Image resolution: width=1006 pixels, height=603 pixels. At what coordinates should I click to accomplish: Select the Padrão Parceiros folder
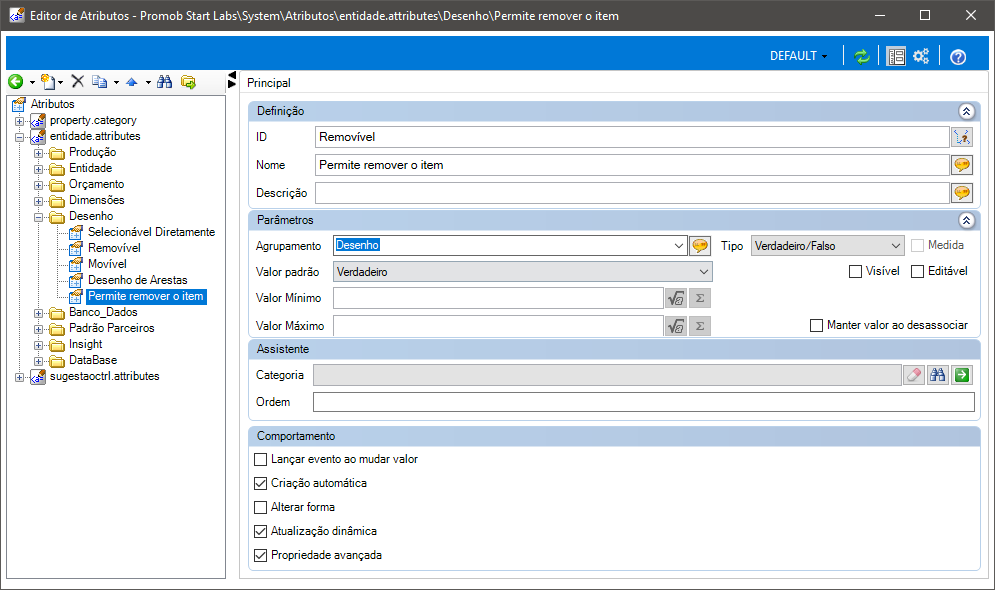pos(112,328)
